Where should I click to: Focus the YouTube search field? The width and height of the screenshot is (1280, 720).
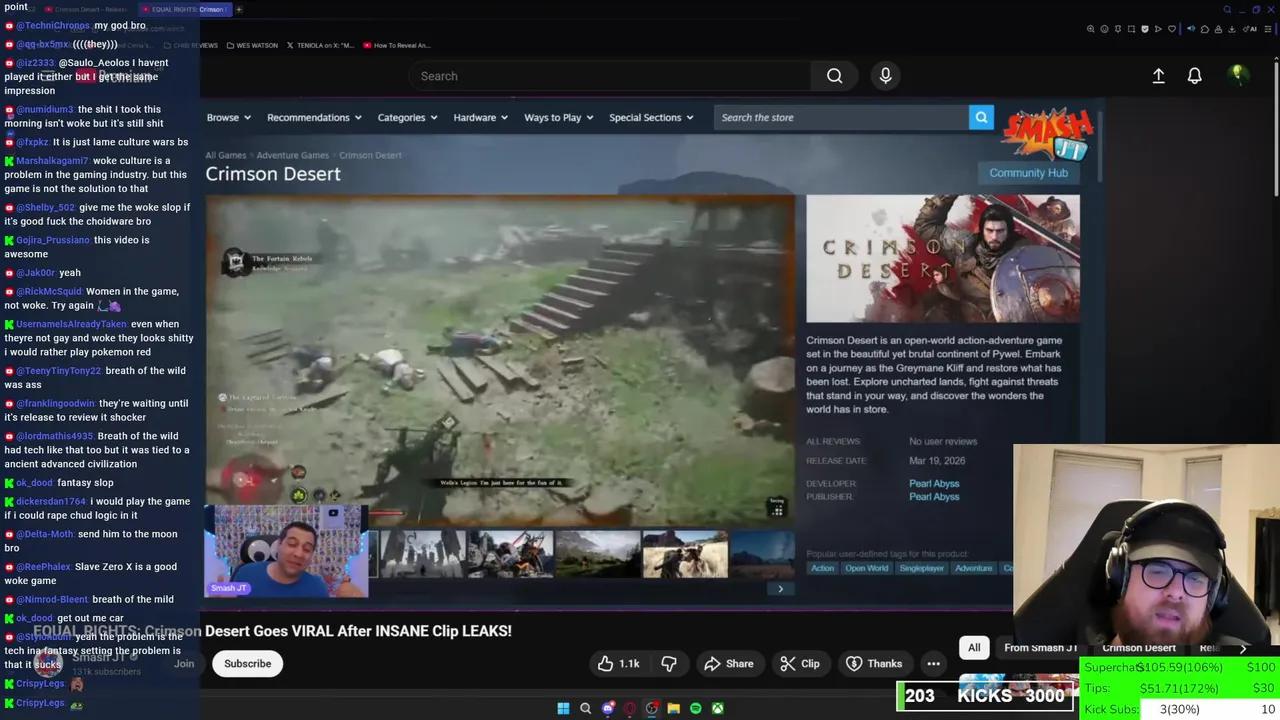coord(610,76)
